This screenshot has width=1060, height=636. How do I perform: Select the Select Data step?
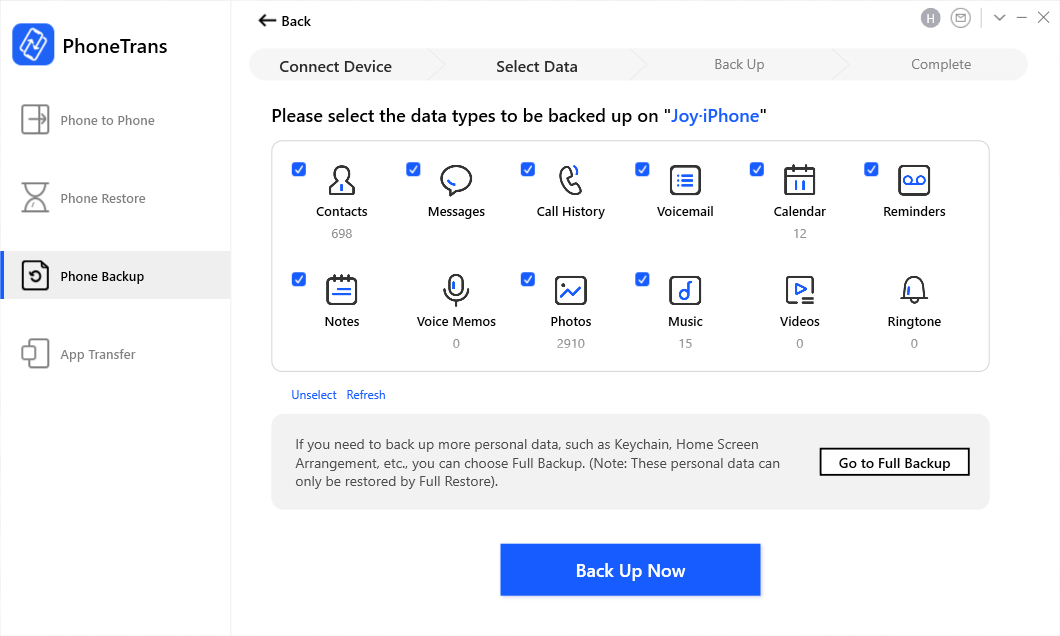point(537,66)
